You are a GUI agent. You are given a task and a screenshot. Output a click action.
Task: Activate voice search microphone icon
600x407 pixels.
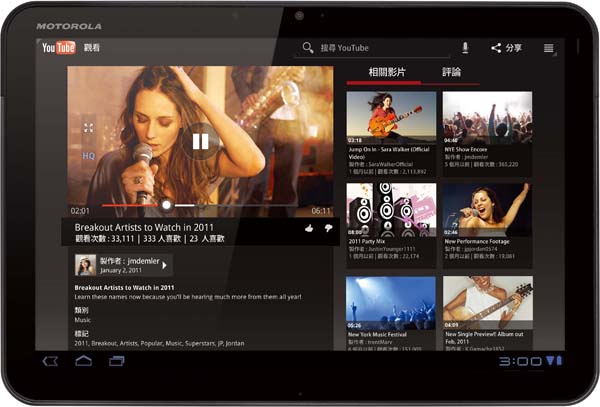465,47
